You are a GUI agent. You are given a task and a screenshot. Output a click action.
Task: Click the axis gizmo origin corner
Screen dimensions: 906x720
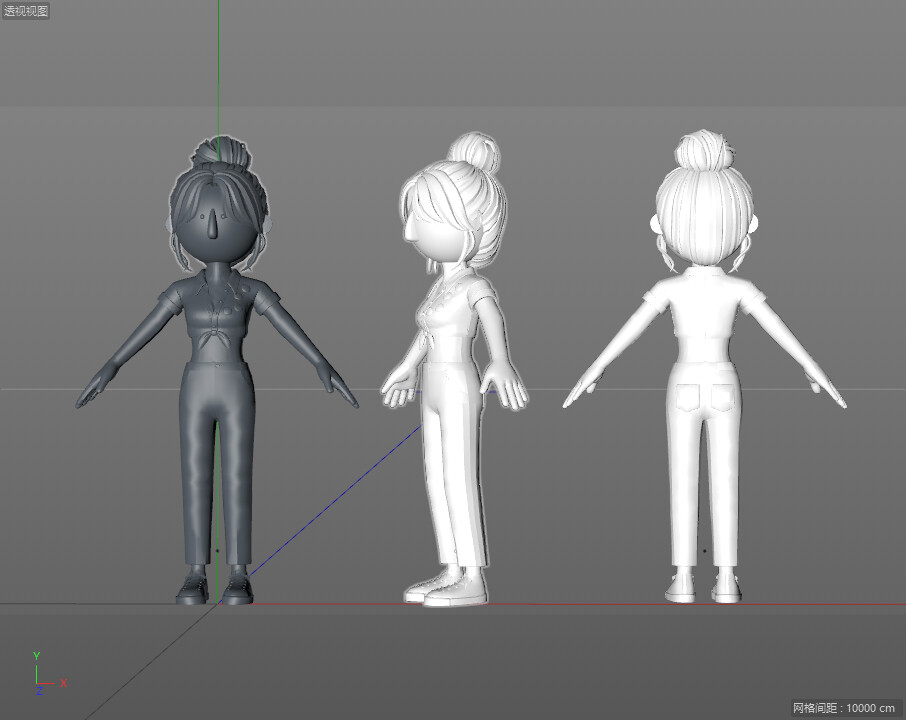pos(36,683)
